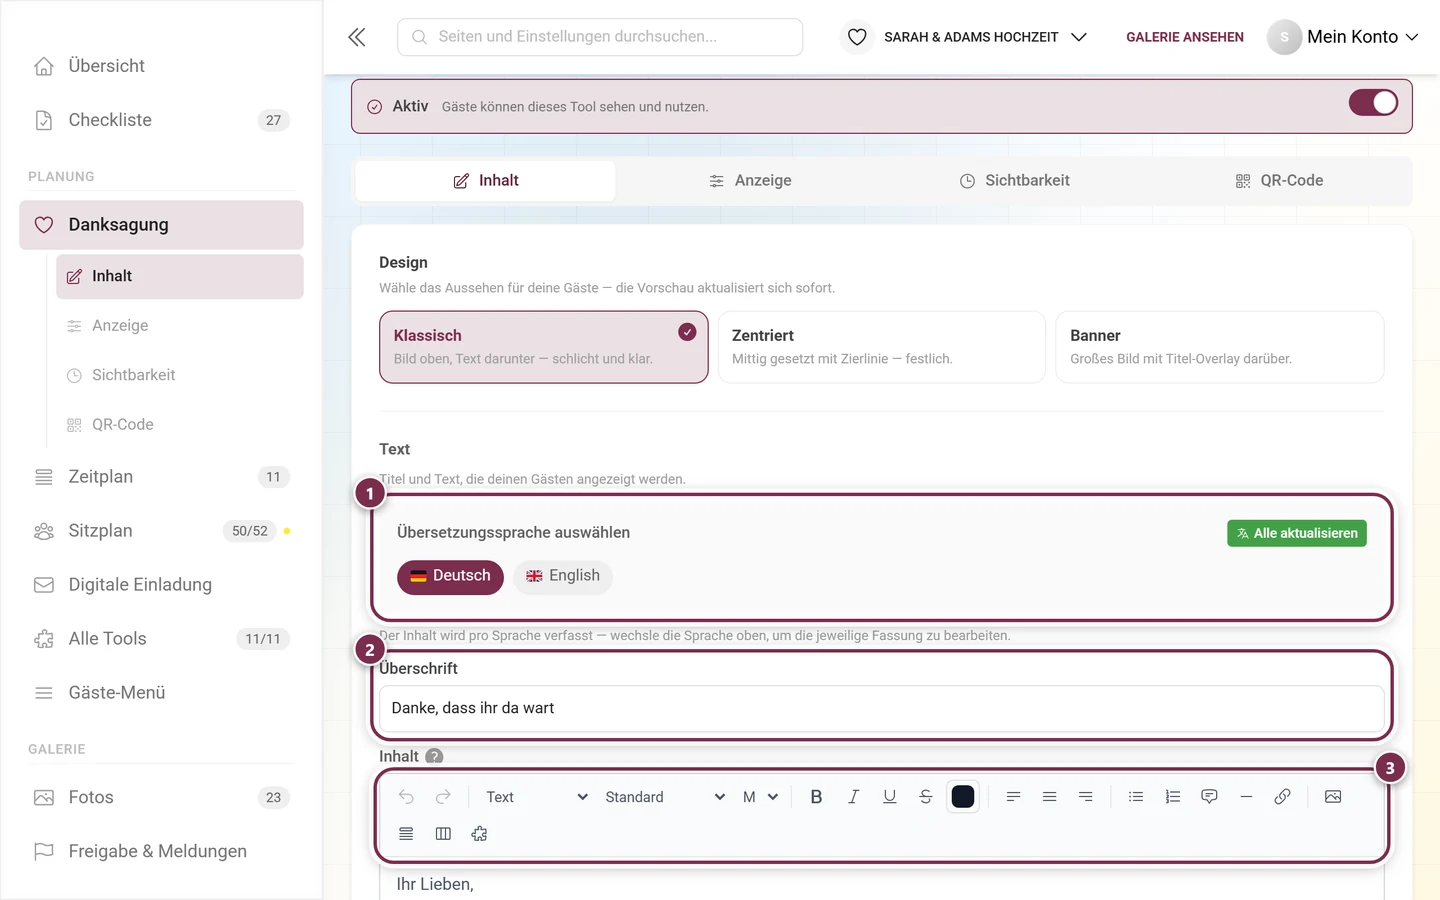Switch translation language to English
The width and height of the screenshot is (1440, 900).
(563, 577)
